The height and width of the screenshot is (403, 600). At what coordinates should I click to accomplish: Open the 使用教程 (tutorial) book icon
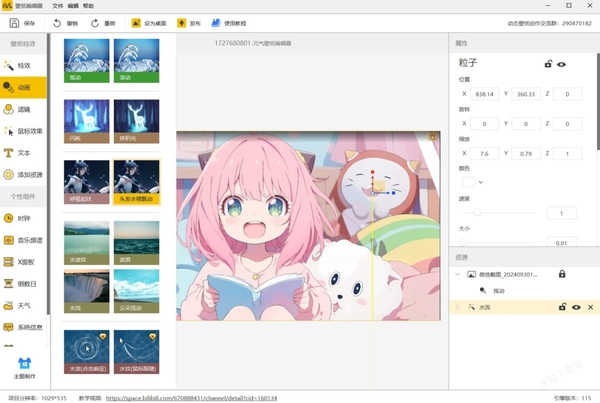click(216, 23)
